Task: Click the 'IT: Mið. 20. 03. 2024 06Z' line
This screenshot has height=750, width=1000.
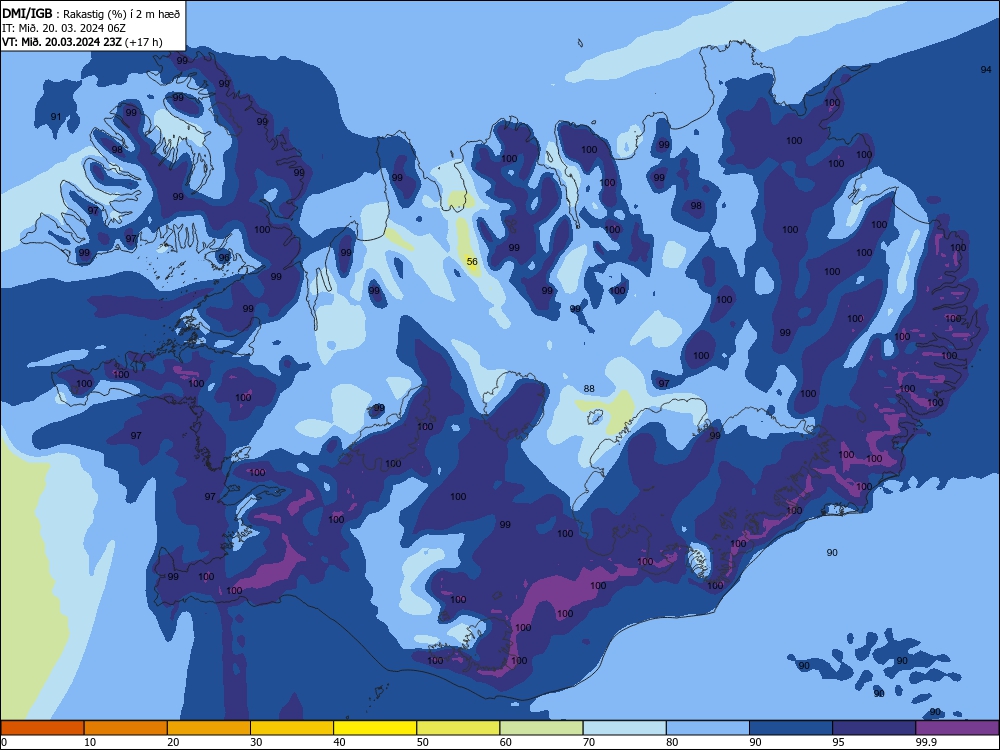Action: [x=64, y=28]
